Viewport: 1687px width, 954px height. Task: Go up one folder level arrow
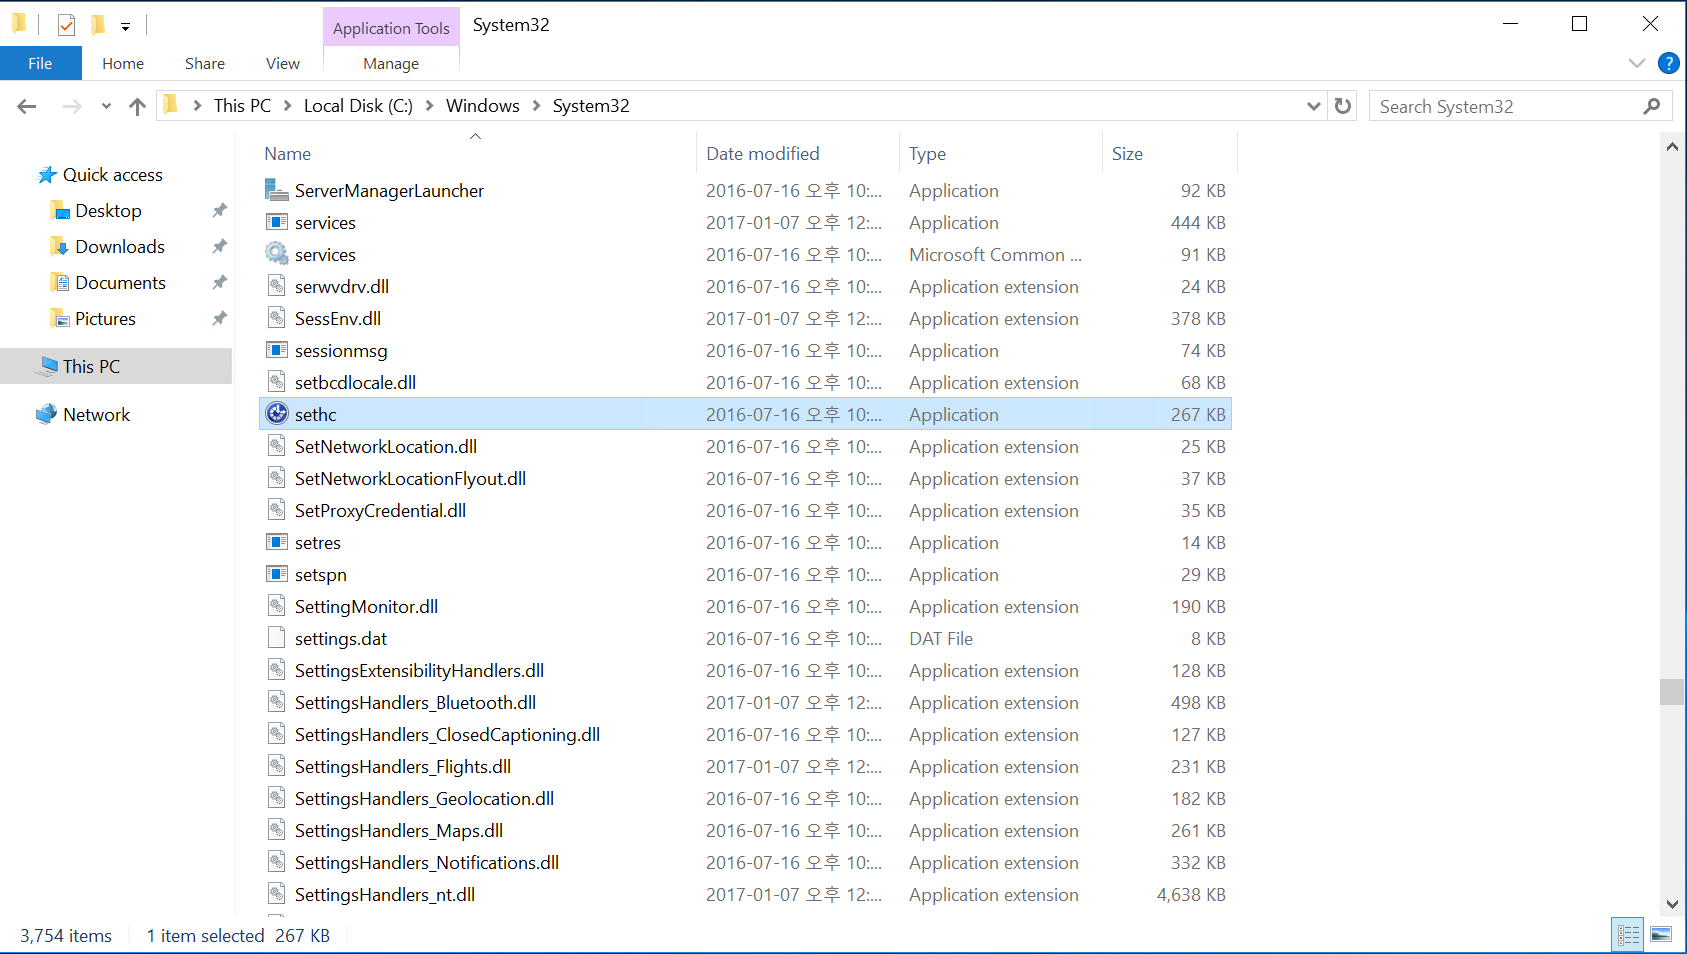[x=138, y=106]
